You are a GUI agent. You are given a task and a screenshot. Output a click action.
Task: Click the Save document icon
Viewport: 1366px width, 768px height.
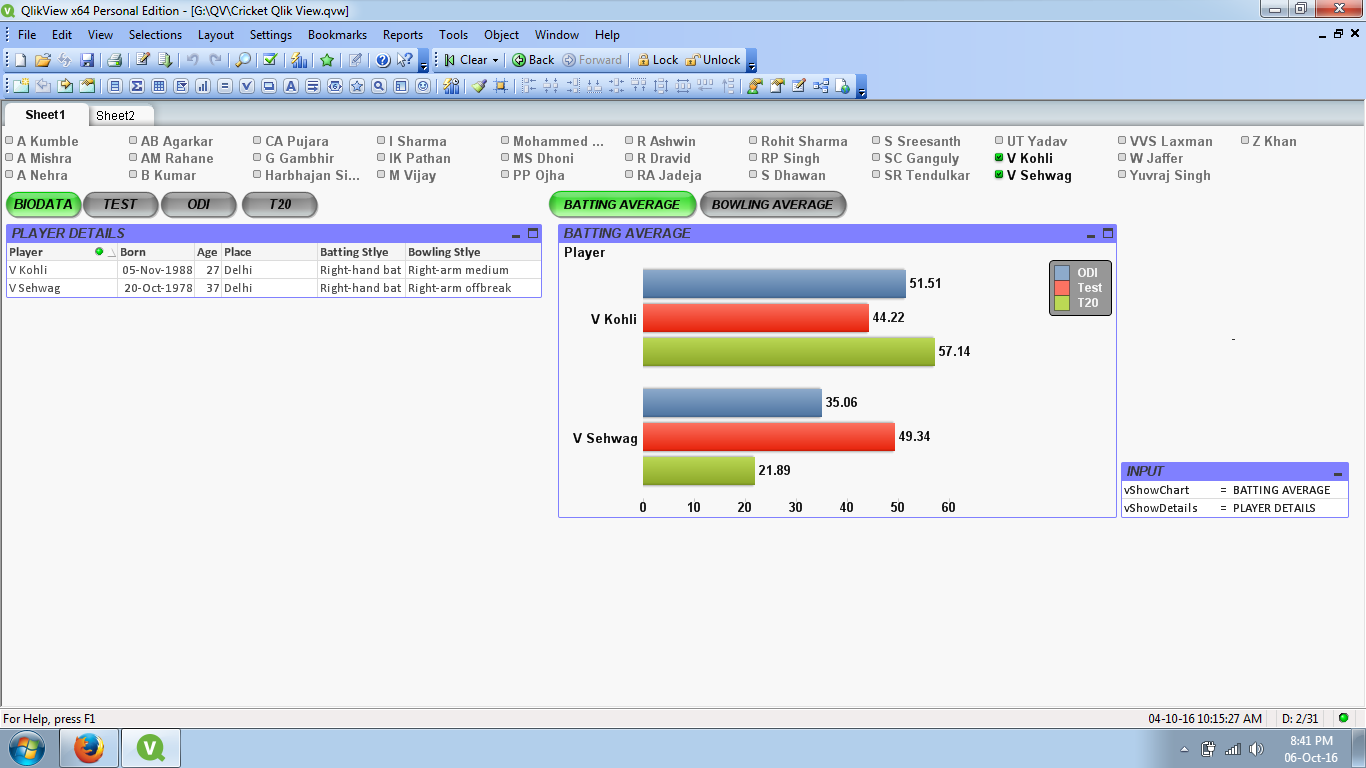coord(87,60)
